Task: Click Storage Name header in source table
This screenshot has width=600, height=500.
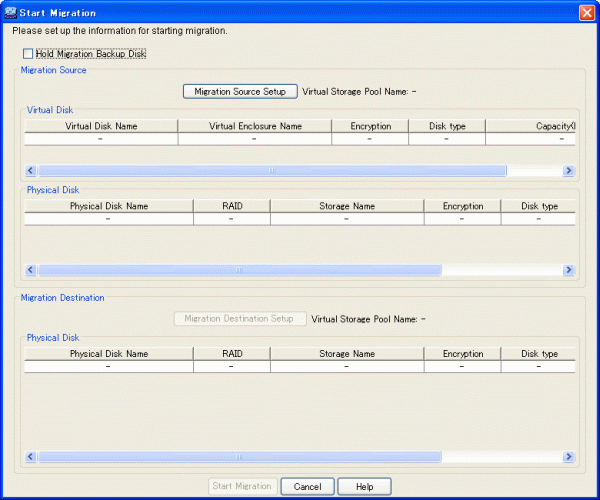Action: tap(346, 206)
